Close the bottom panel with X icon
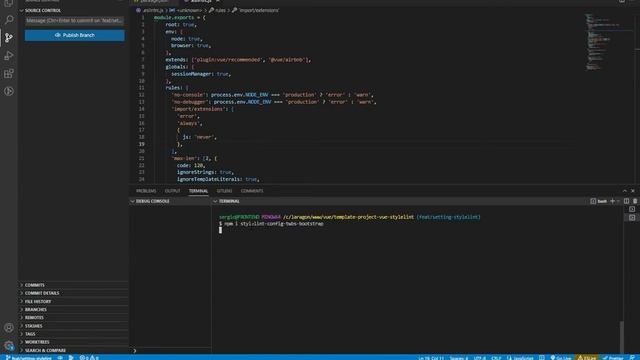This screenshot has height=360, width=640. coord(633,191)
